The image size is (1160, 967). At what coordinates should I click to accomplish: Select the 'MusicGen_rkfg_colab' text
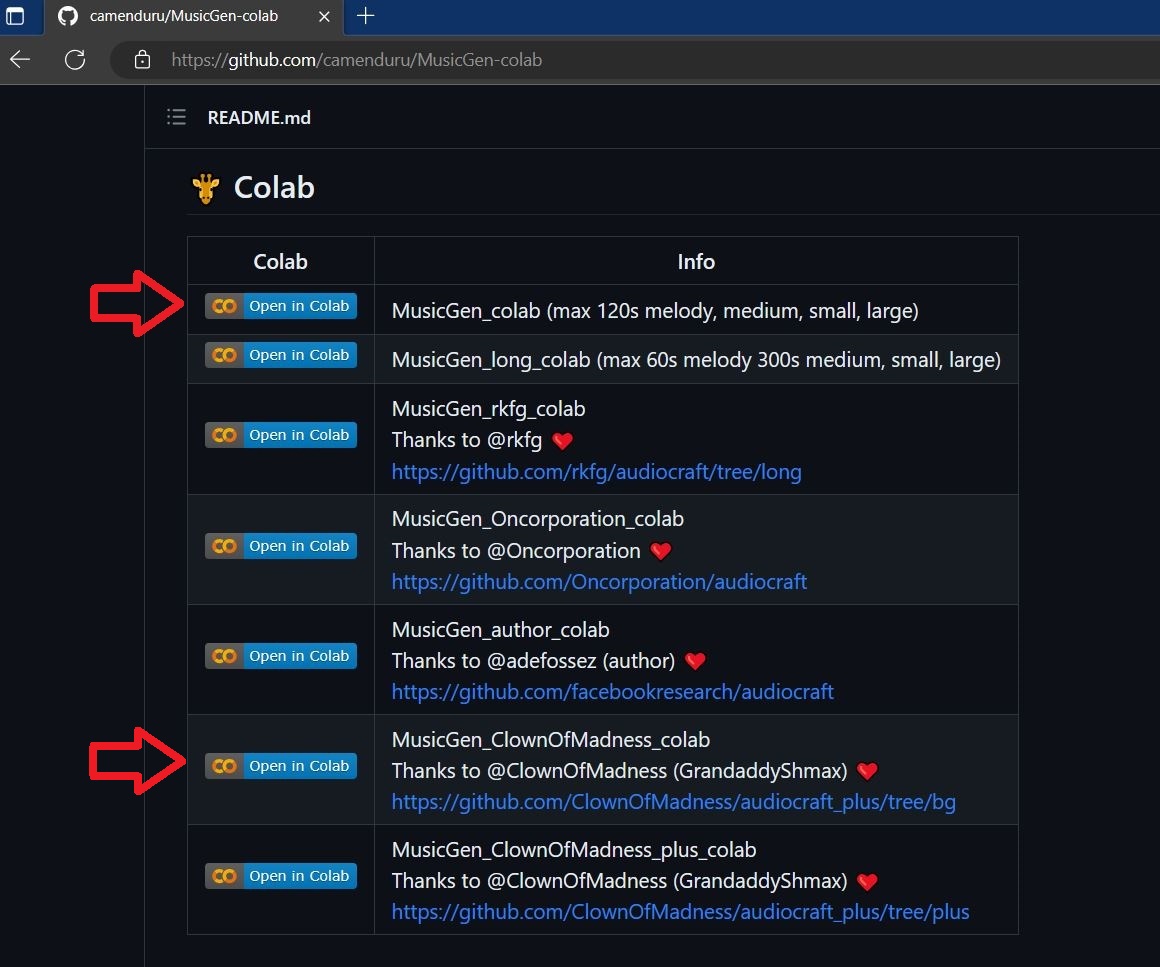pyautogui.click(x=488, y=409)
